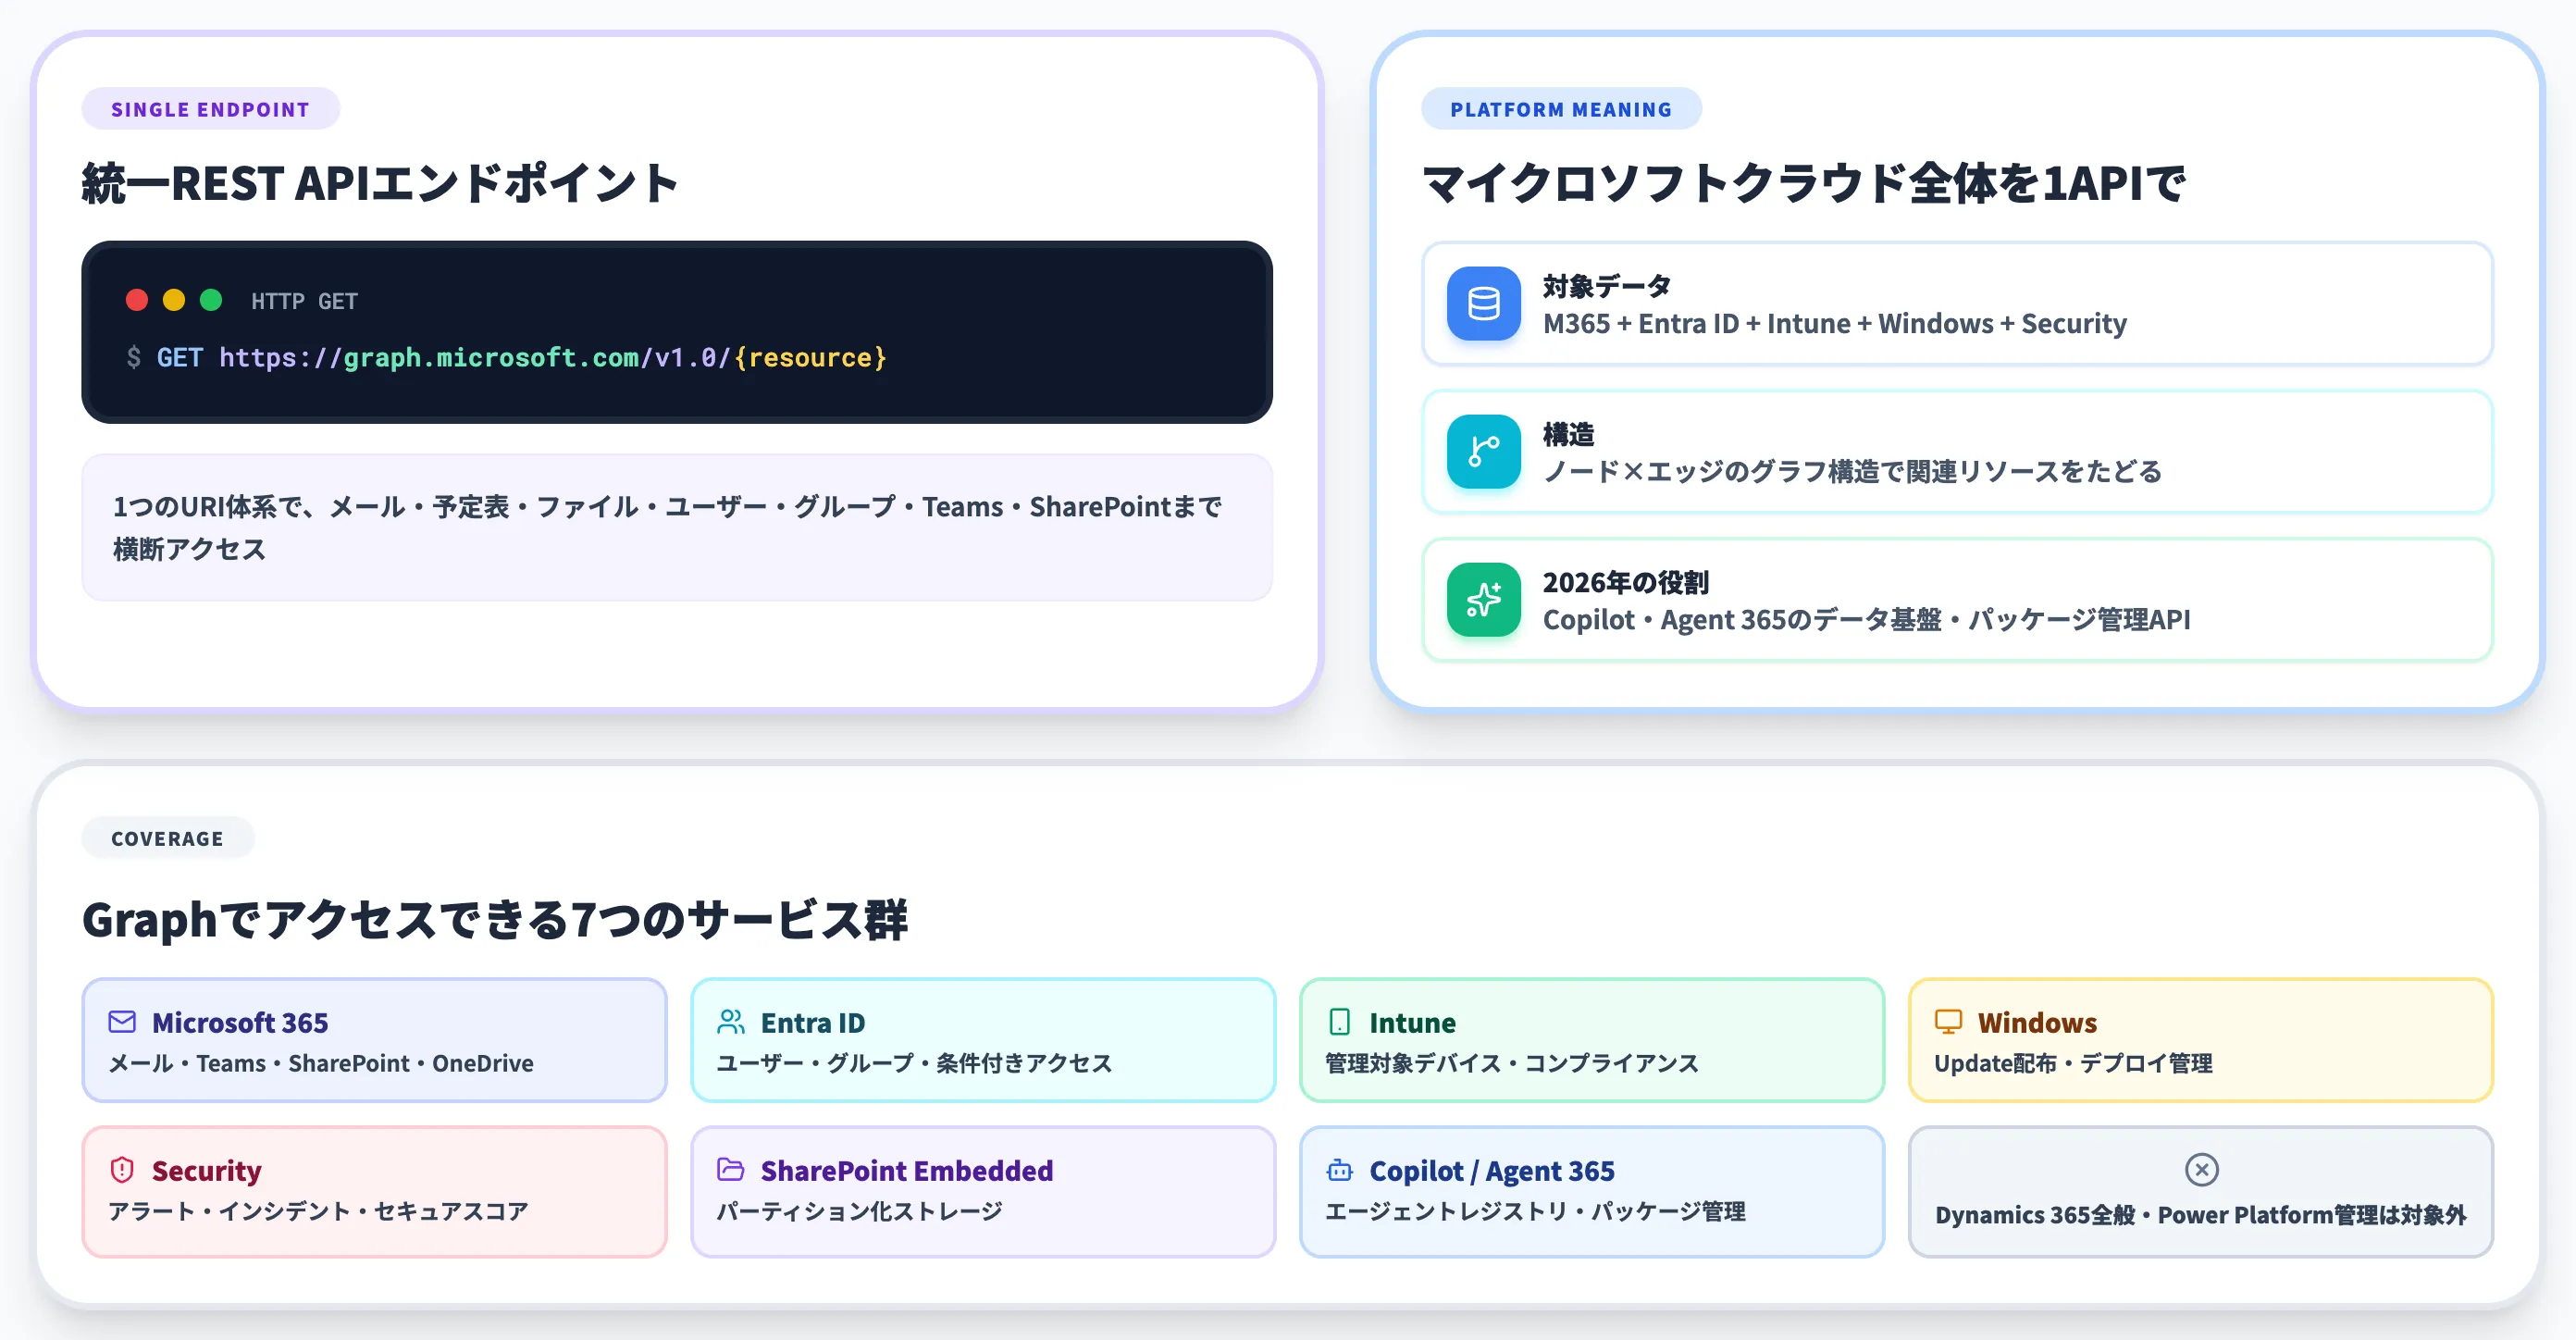The image size is (2576, 1340).
Task: Click the 1つのURI体系で description box
Action: (x=677, y=527)
